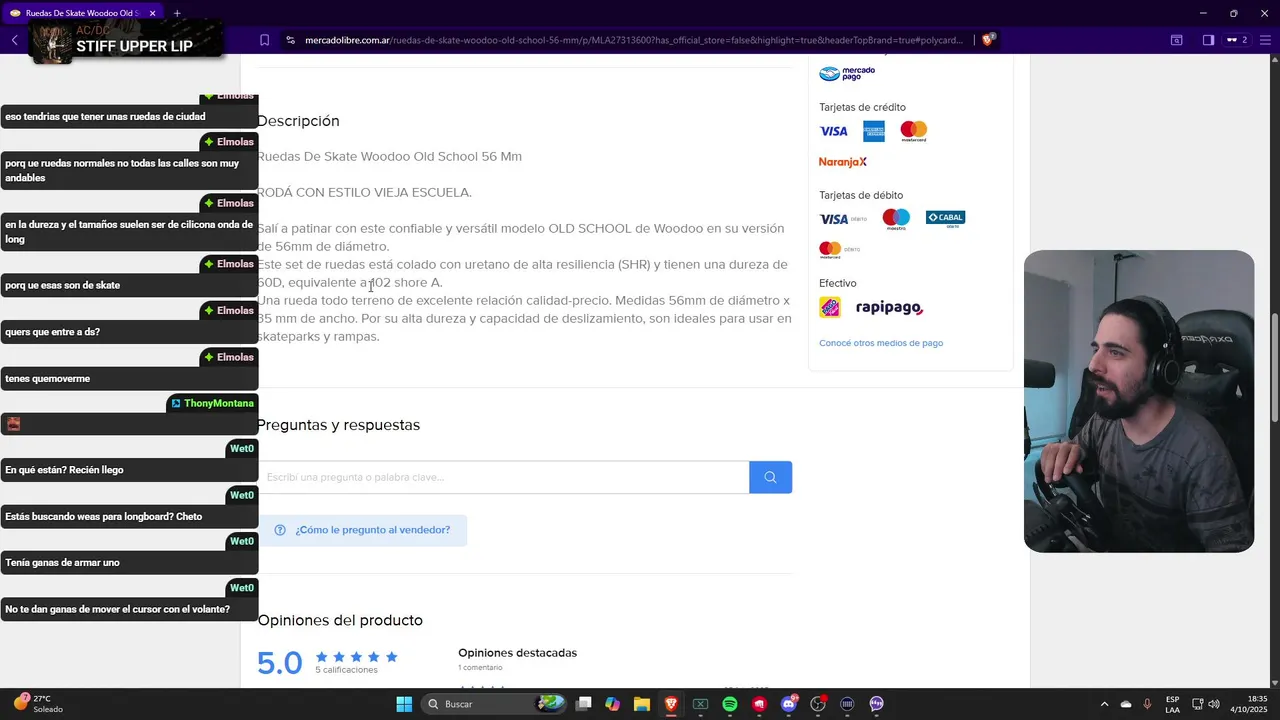Click chat message 'Tenía ganas de armar uno'
Image resolution: width=1280 pixels, height=720 pixels.
[129, 563]
